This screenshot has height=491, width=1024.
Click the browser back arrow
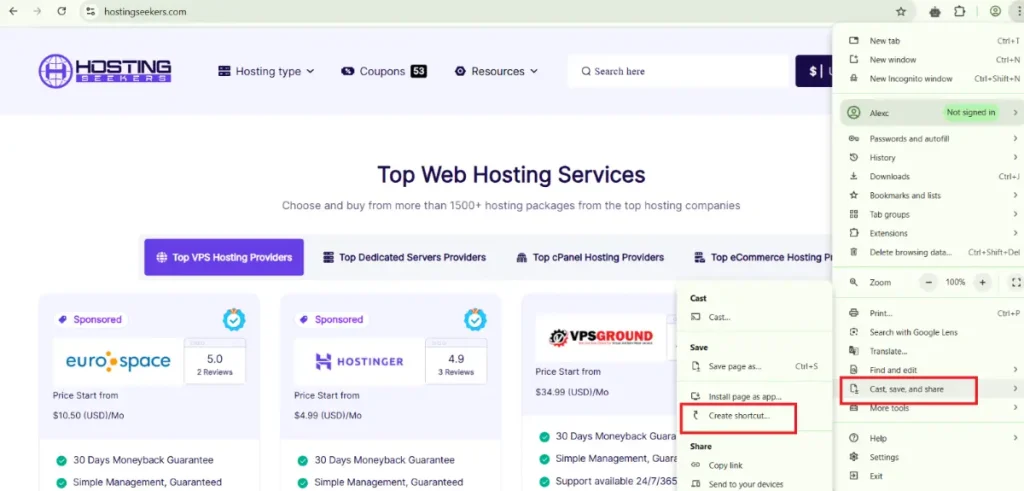[13, 11]
